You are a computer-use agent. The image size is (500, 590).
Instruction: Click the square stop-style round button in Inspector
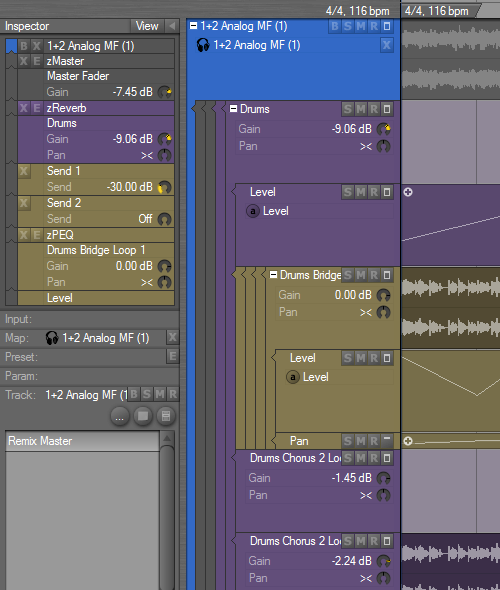[x=143, y=416]
